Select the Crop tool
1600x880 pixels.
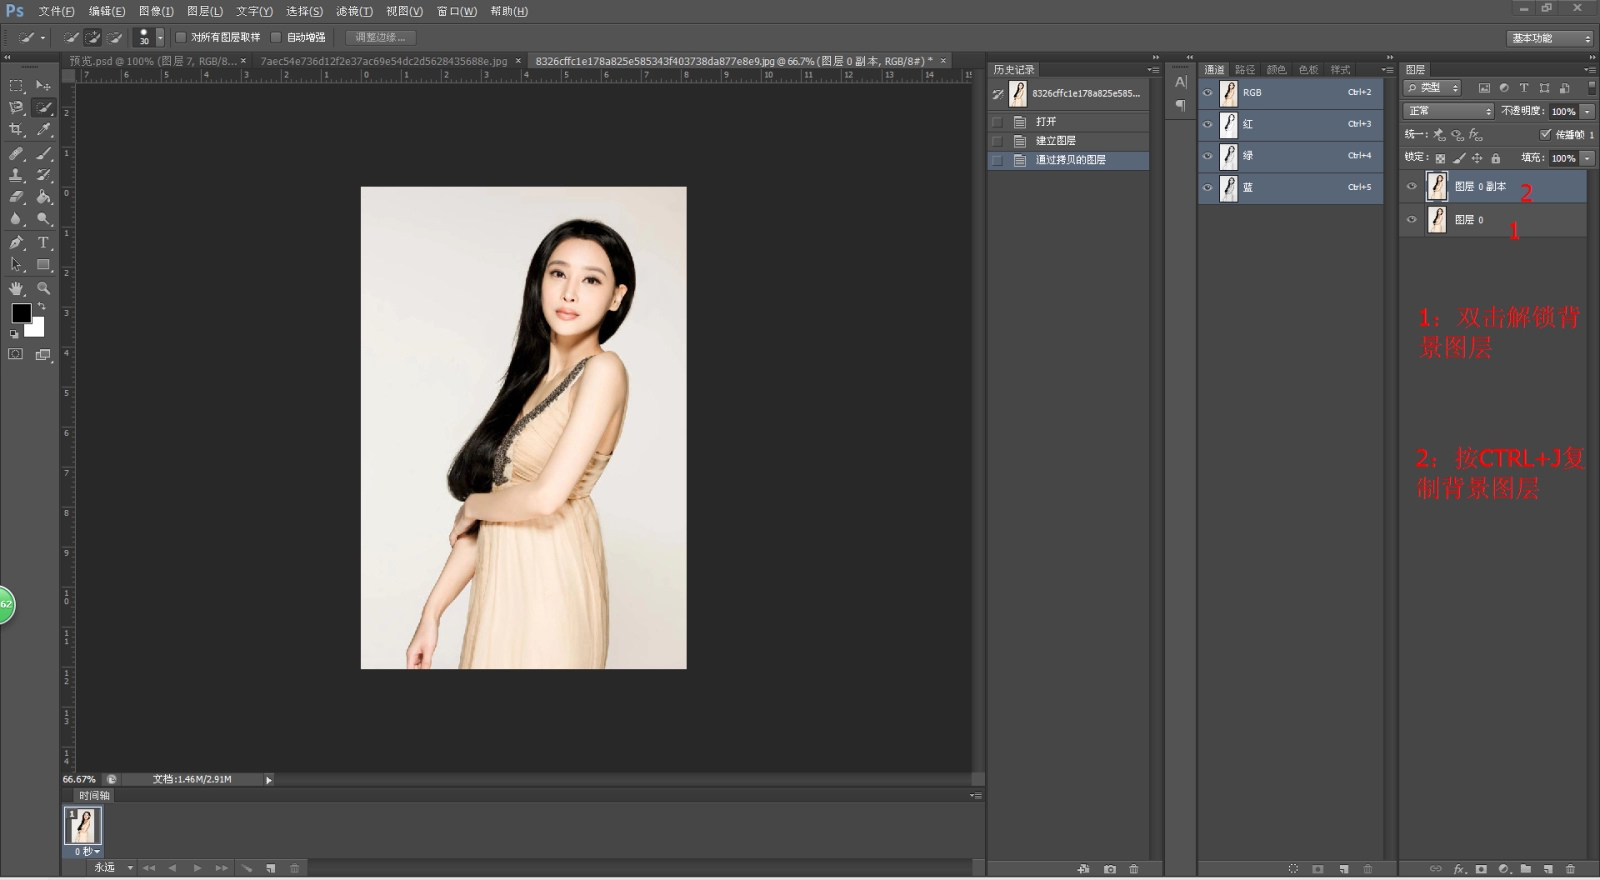16,130
